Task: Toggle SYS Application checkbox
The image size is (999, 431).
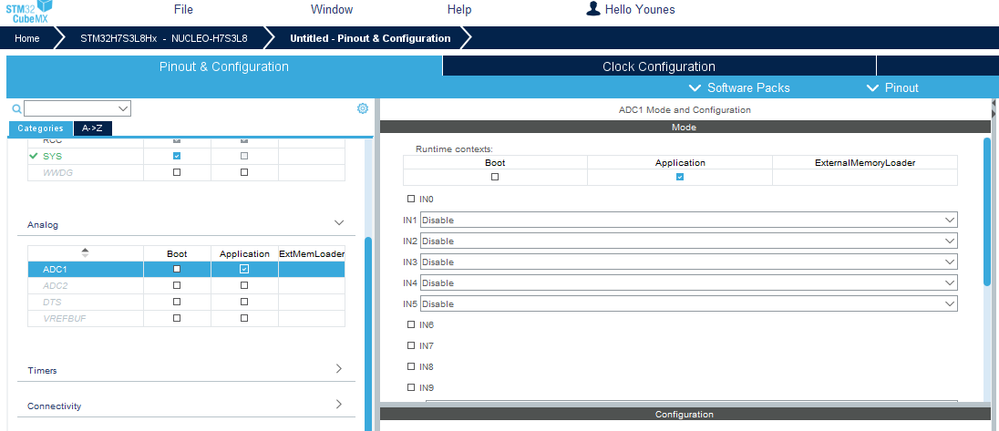Action: point(244,156)
